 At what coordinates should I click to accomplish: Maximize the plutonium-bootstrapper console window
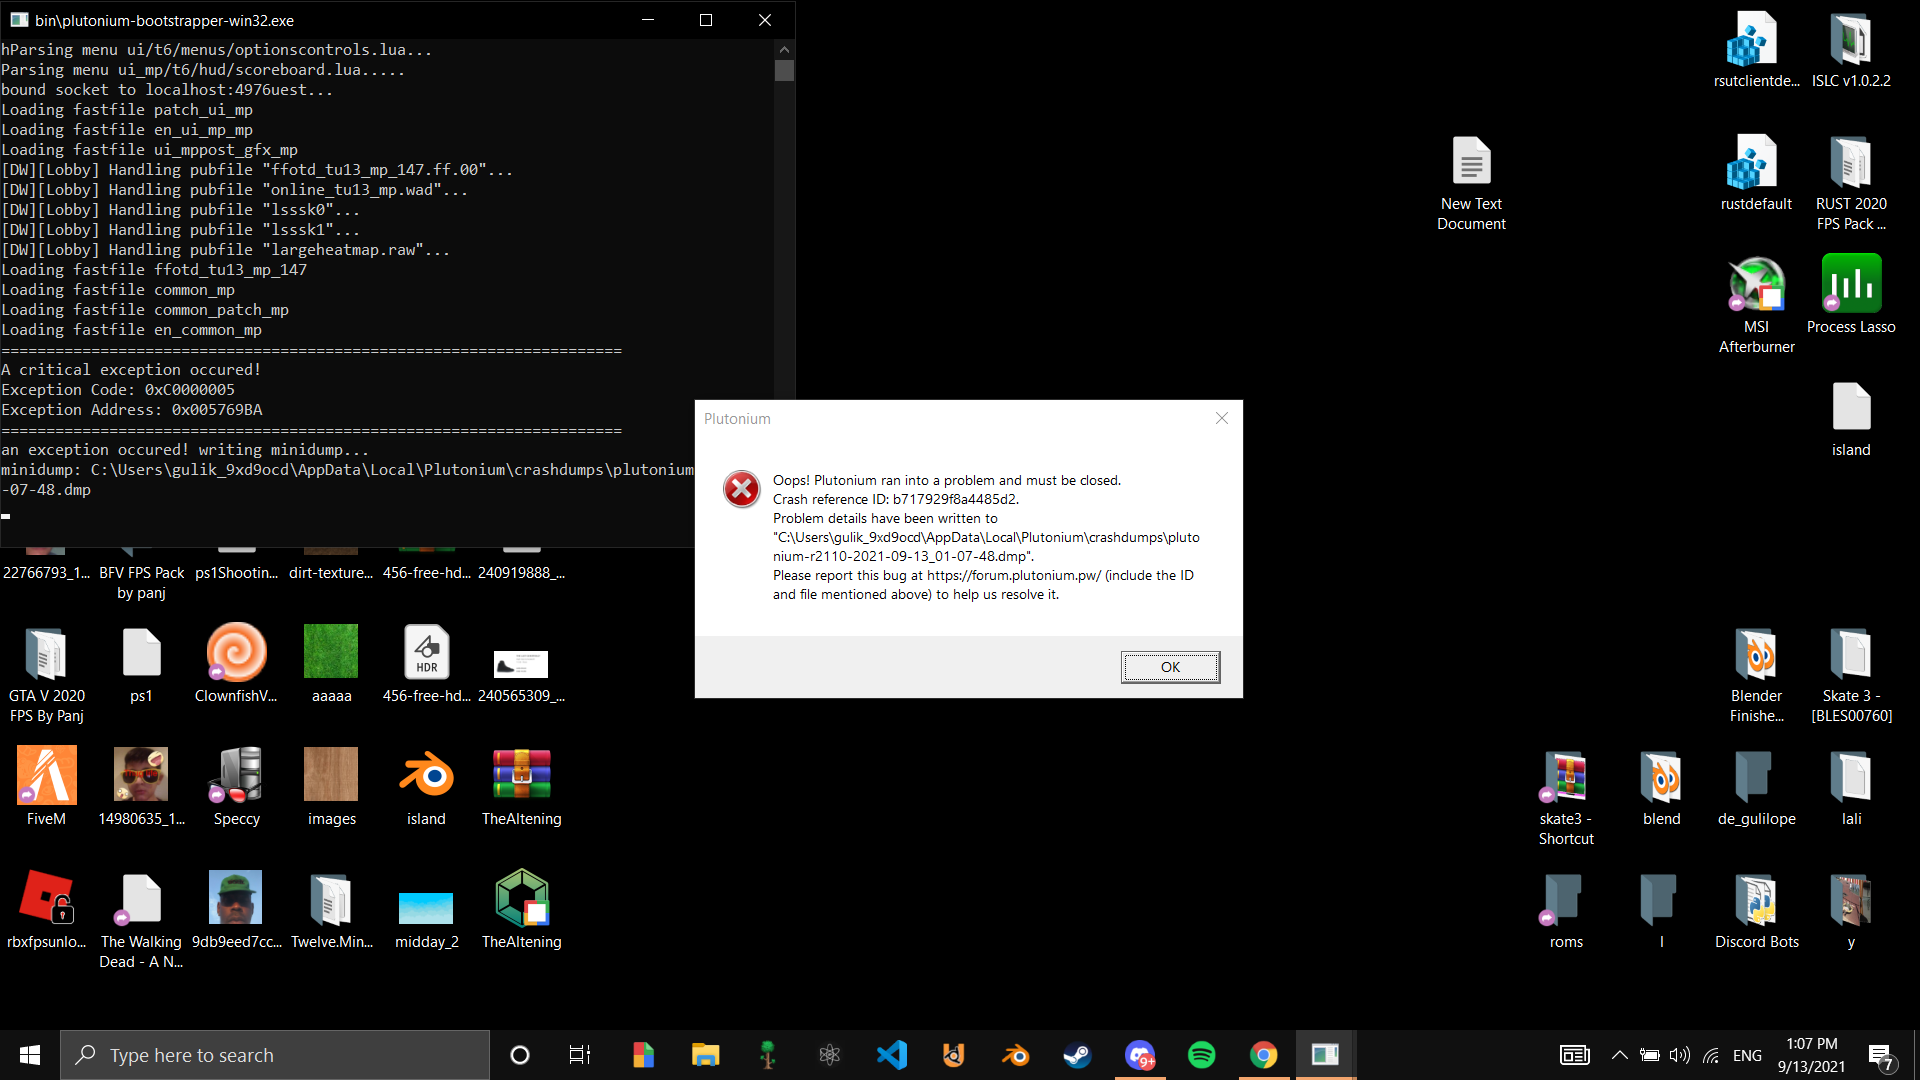point(706,20)
